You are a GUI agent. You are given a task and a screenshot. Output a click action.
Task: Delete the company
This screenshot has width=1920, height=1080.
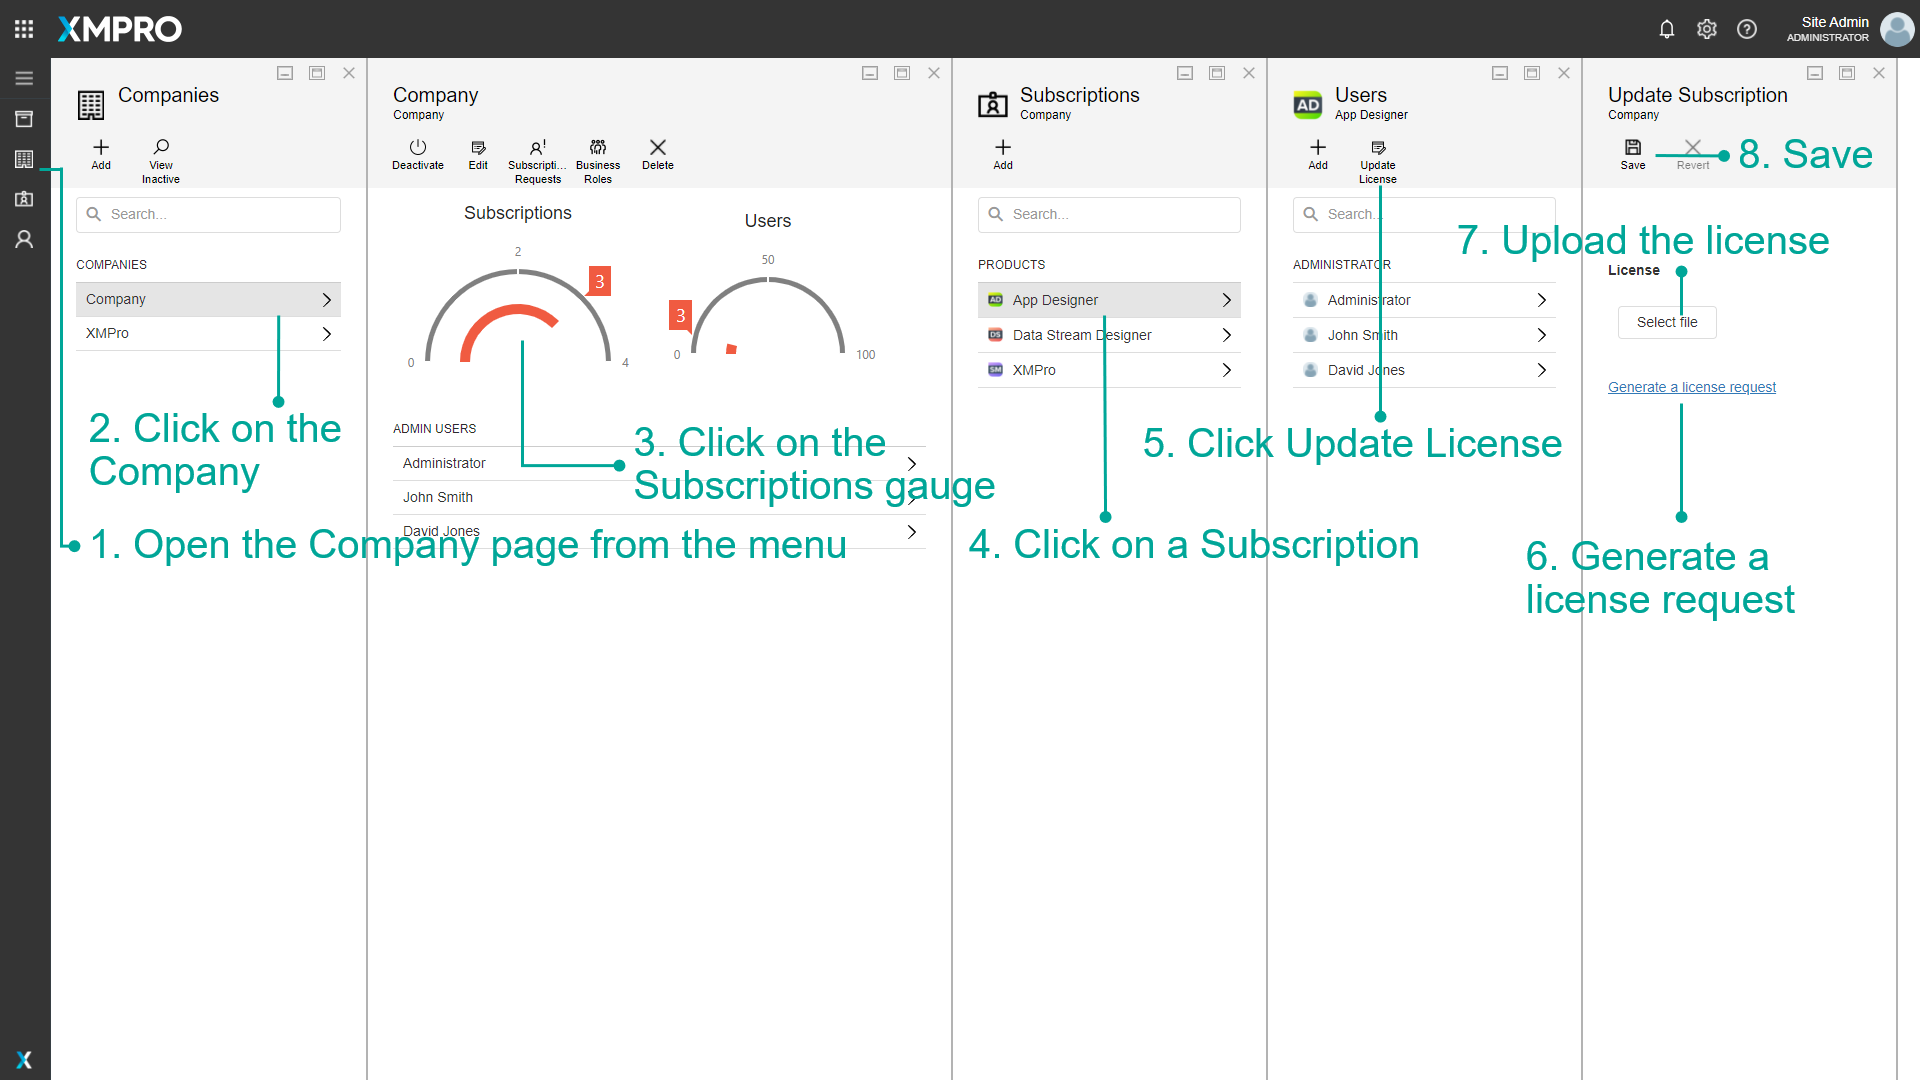coord(658,155)
